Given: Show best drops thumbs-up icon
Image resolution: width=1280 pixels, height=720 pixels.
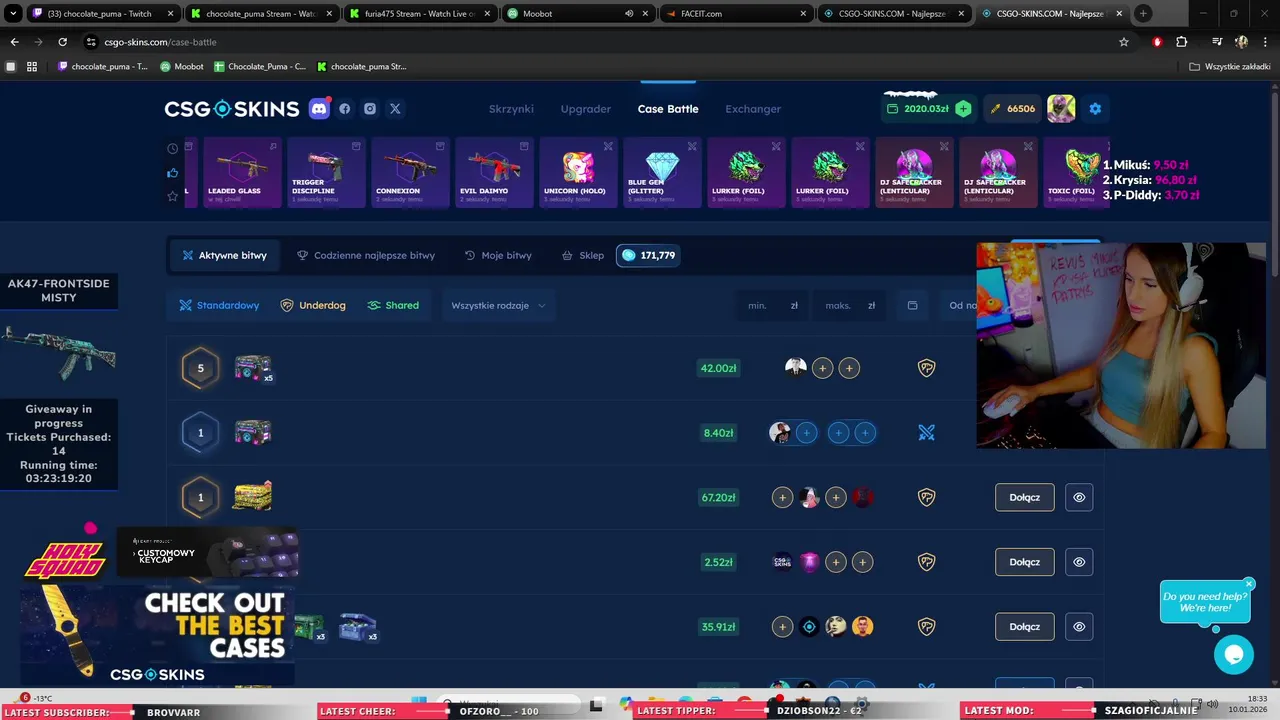Looking at the screenshot, I should (173, 172).
